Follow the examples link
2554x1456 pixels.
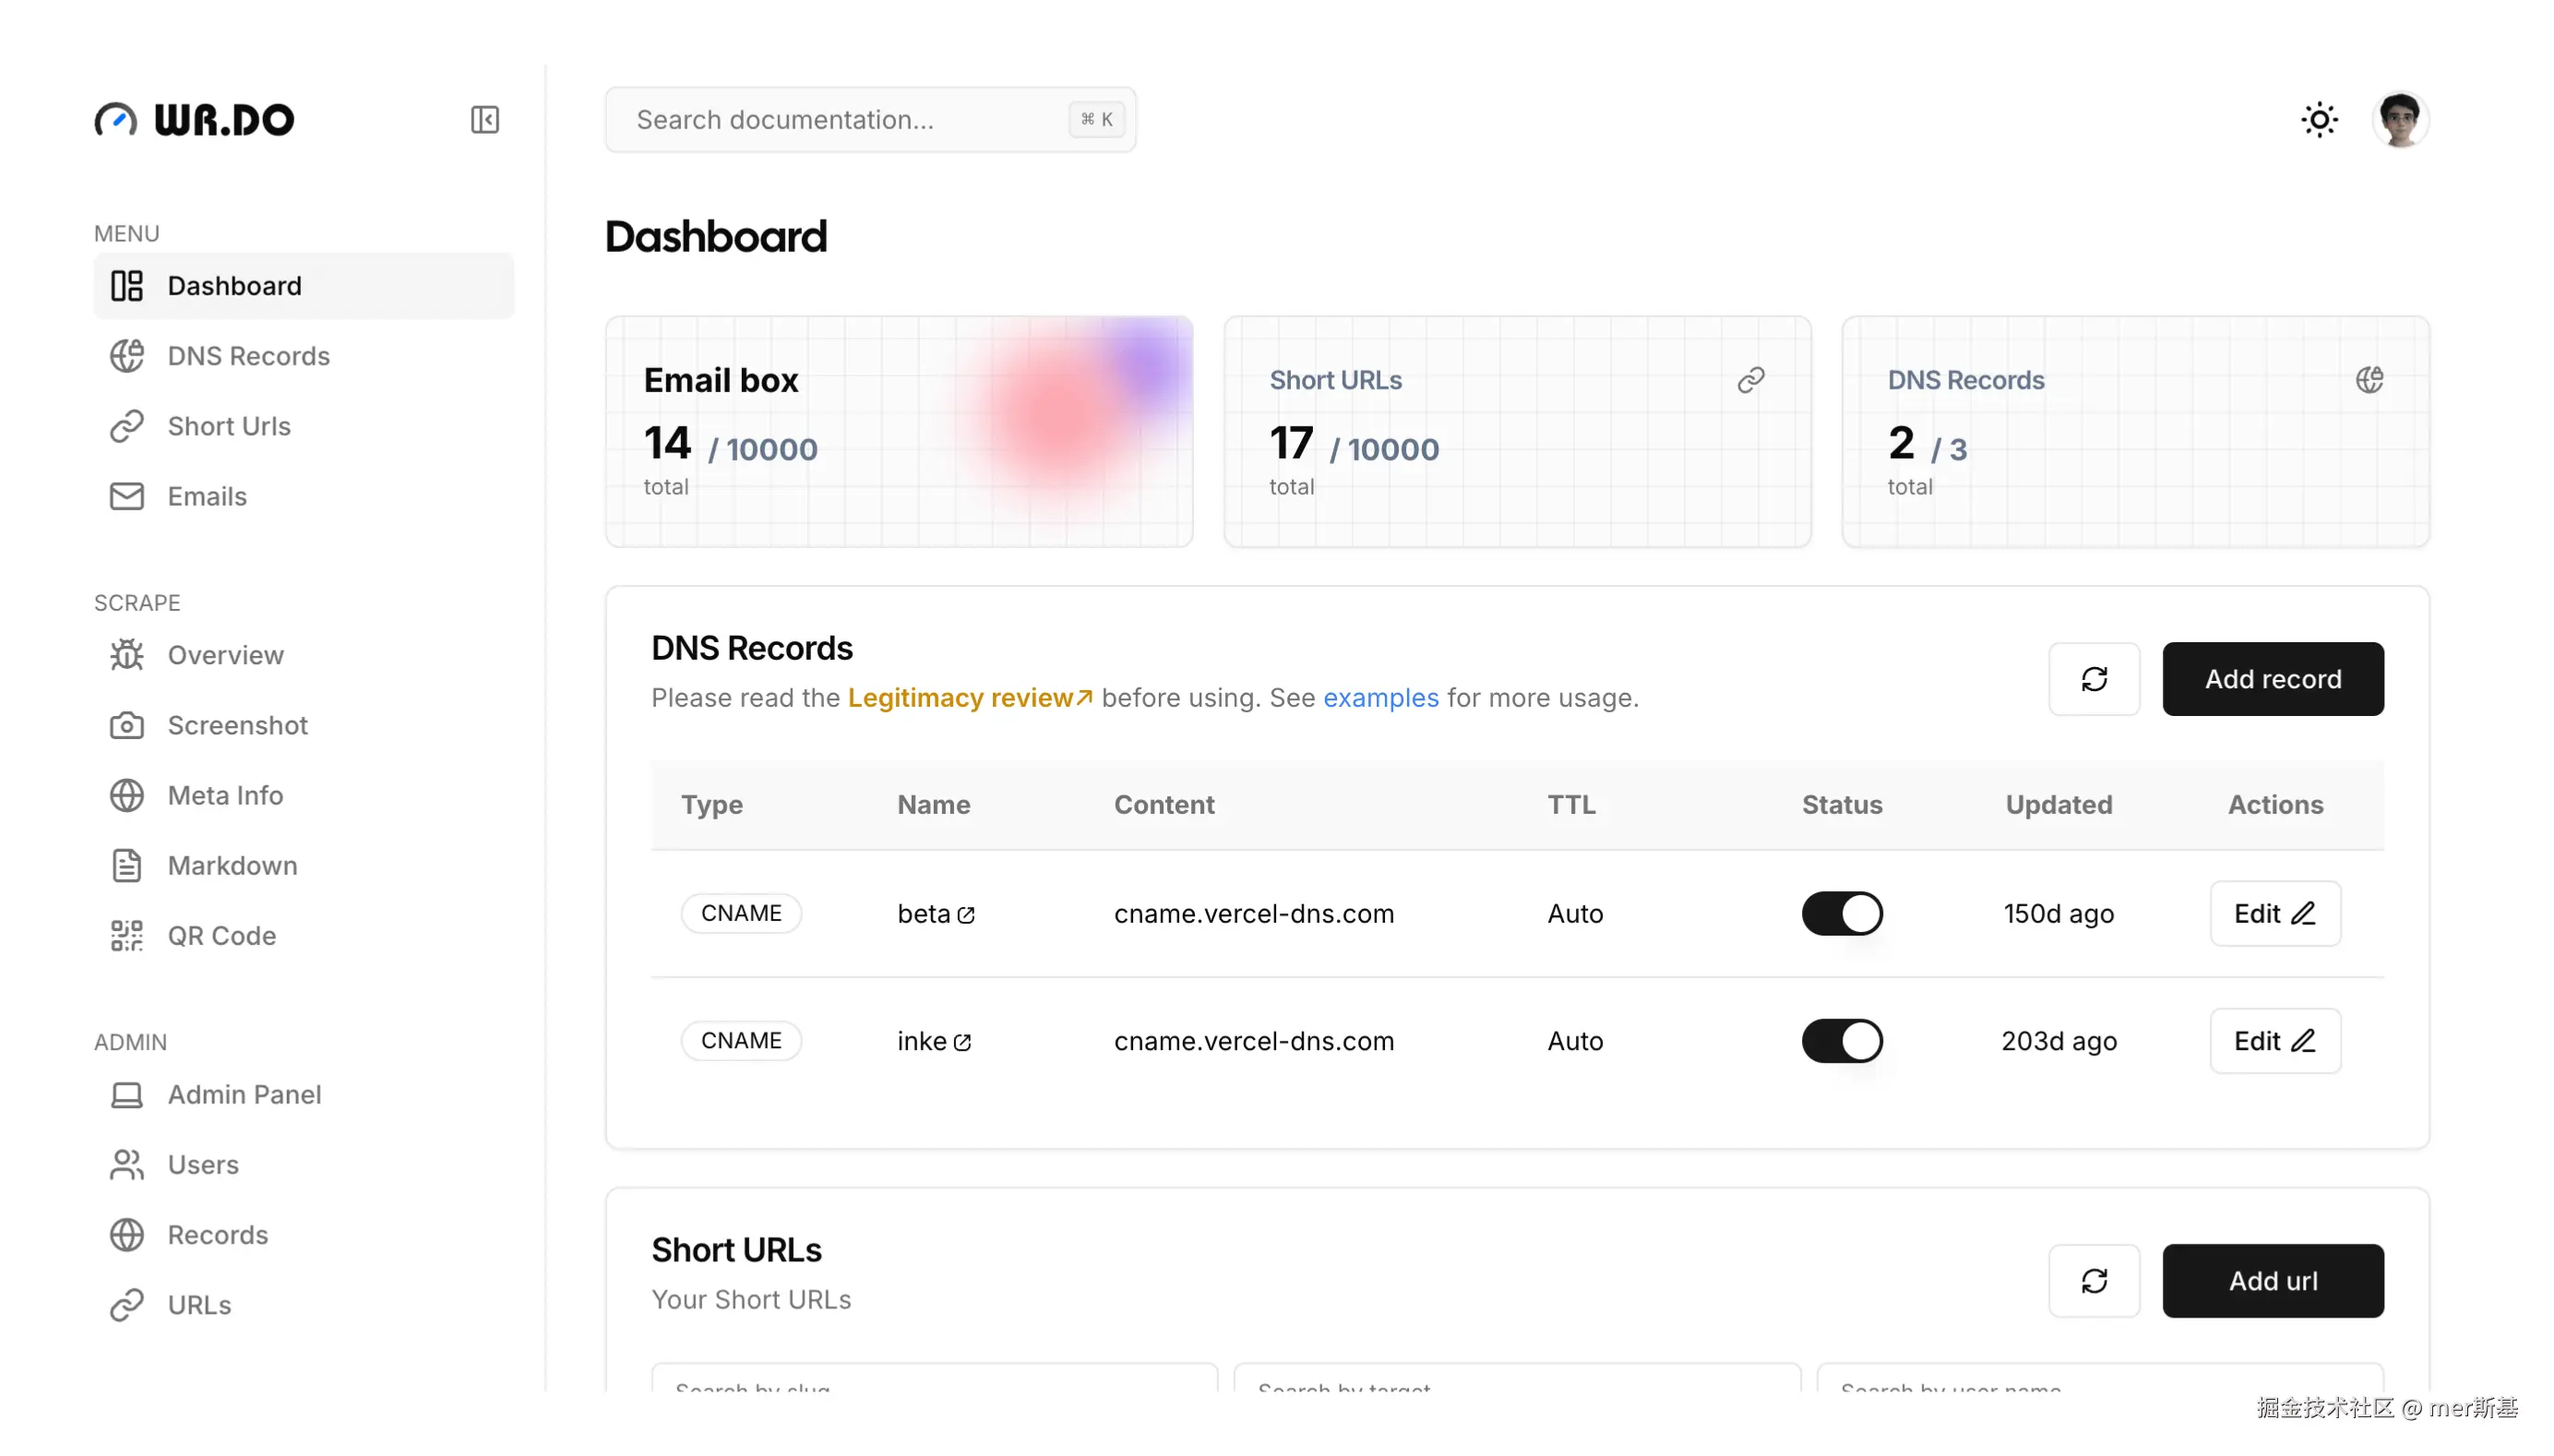tap(1380, 697)
